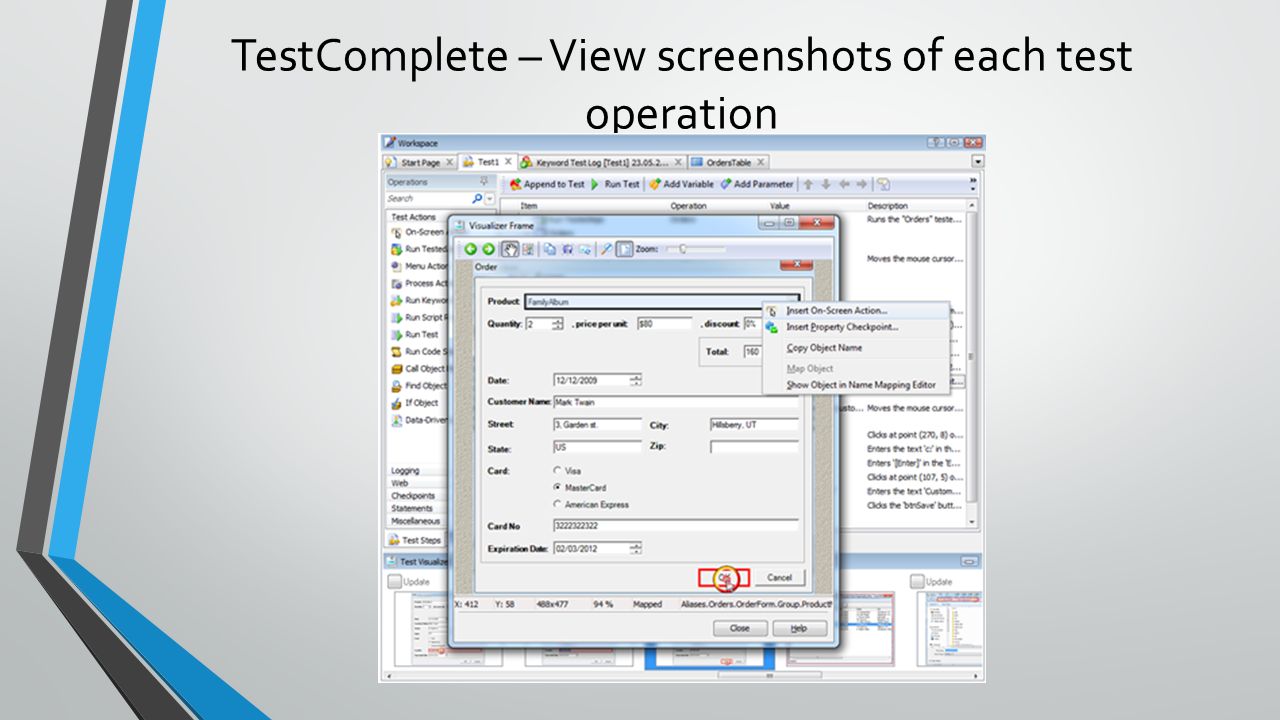Expand the Logging operations category
This screenshot has height=720, width=1280.
414,470
